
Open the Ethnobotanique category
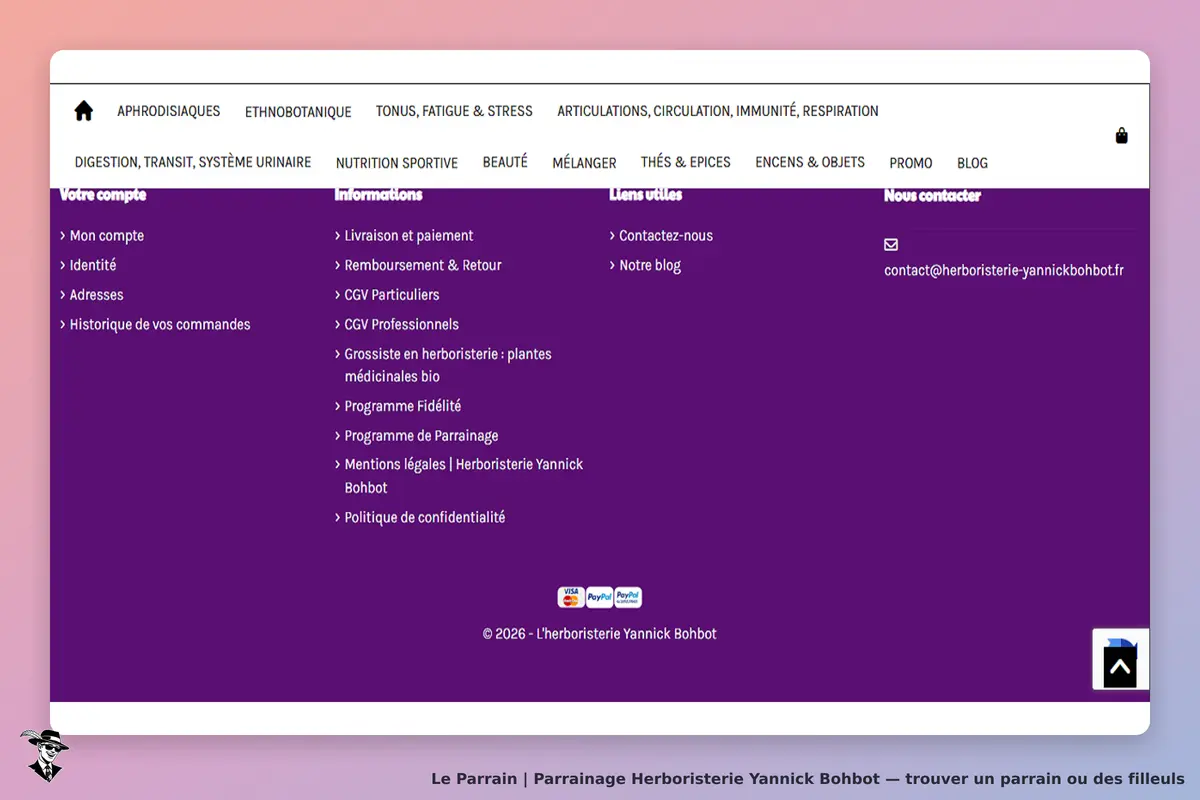pos(298,112)
